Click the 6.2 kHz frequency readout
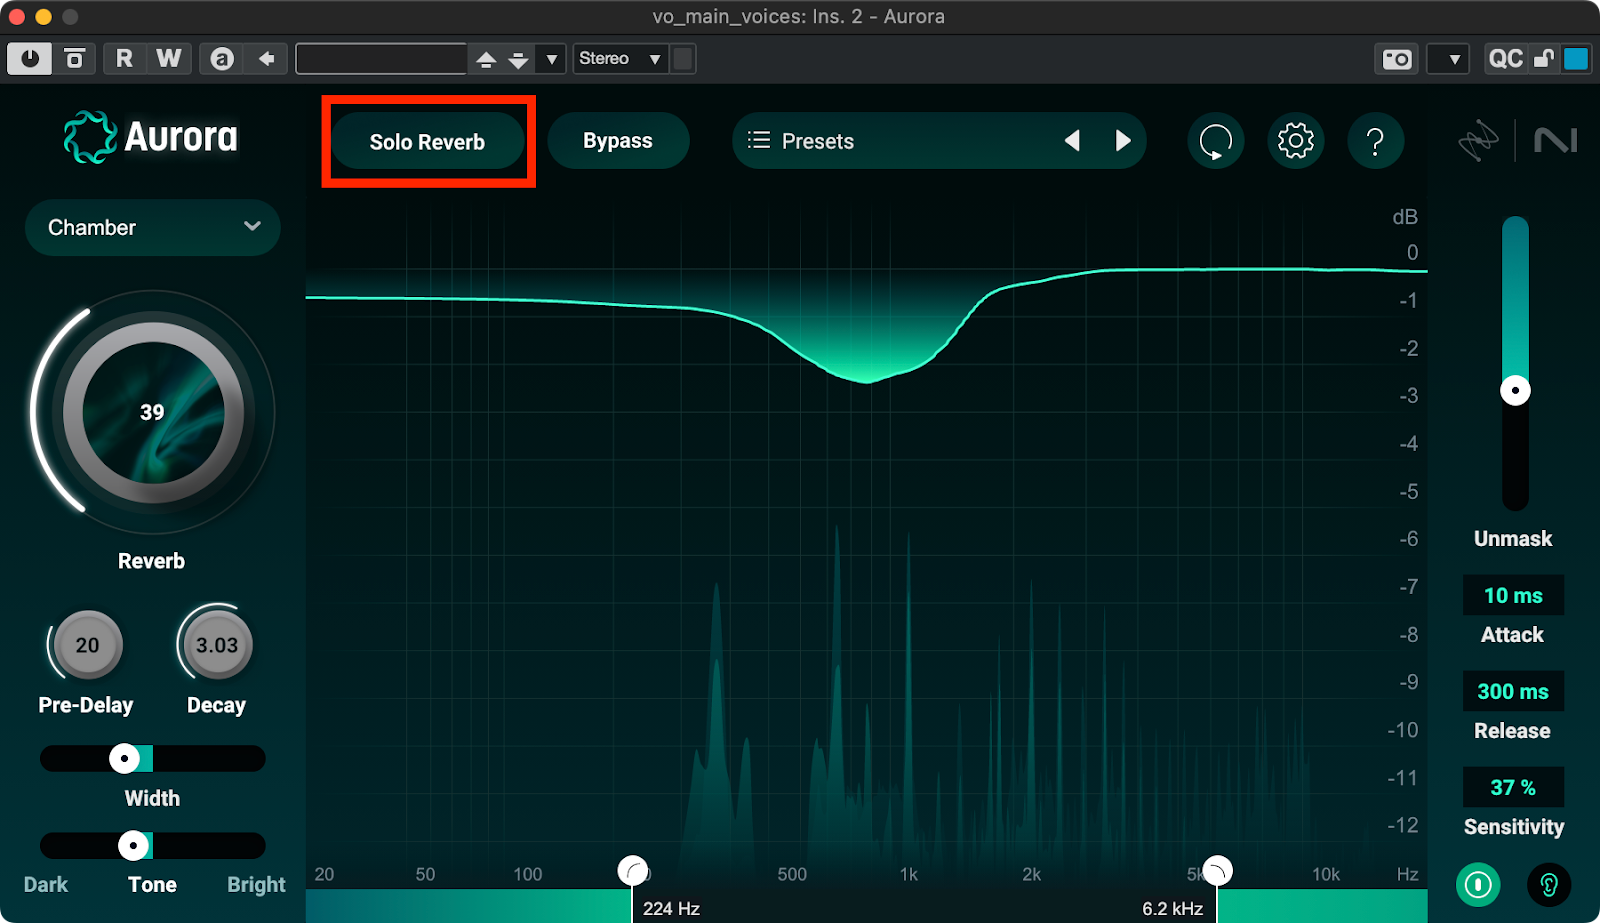 pos(1172,909)
